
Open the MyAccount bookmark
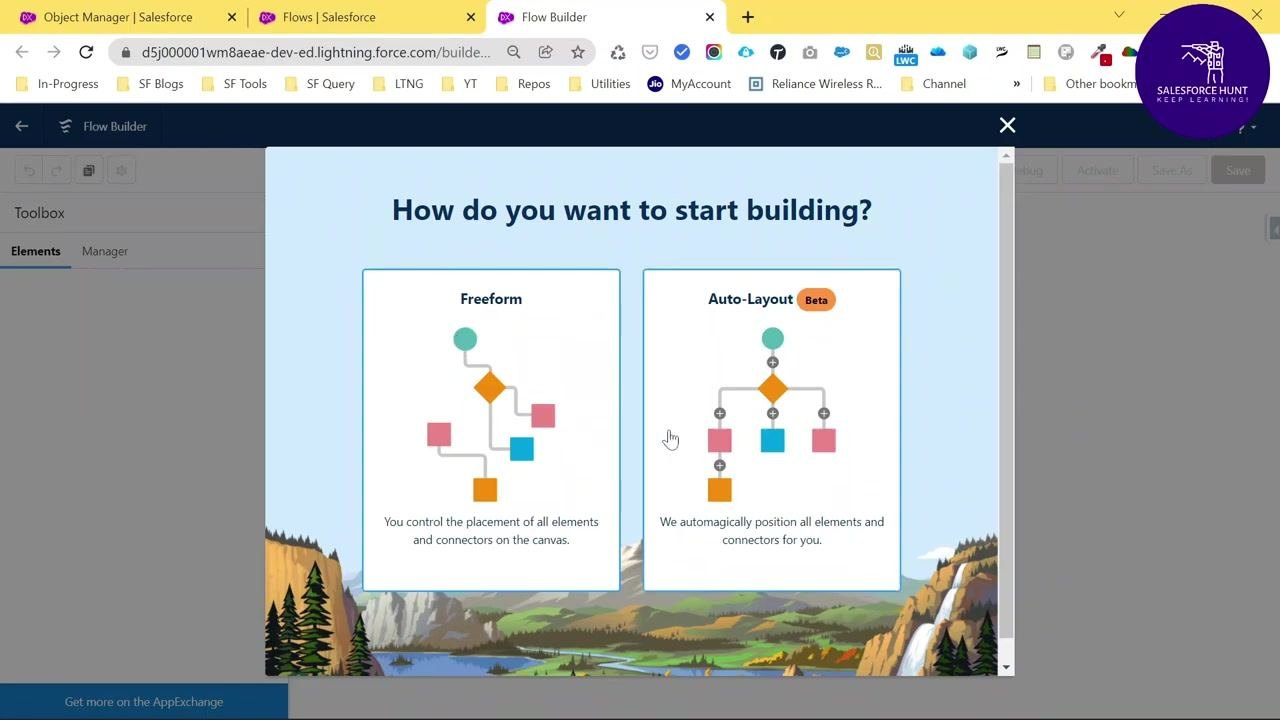[689, 84]
